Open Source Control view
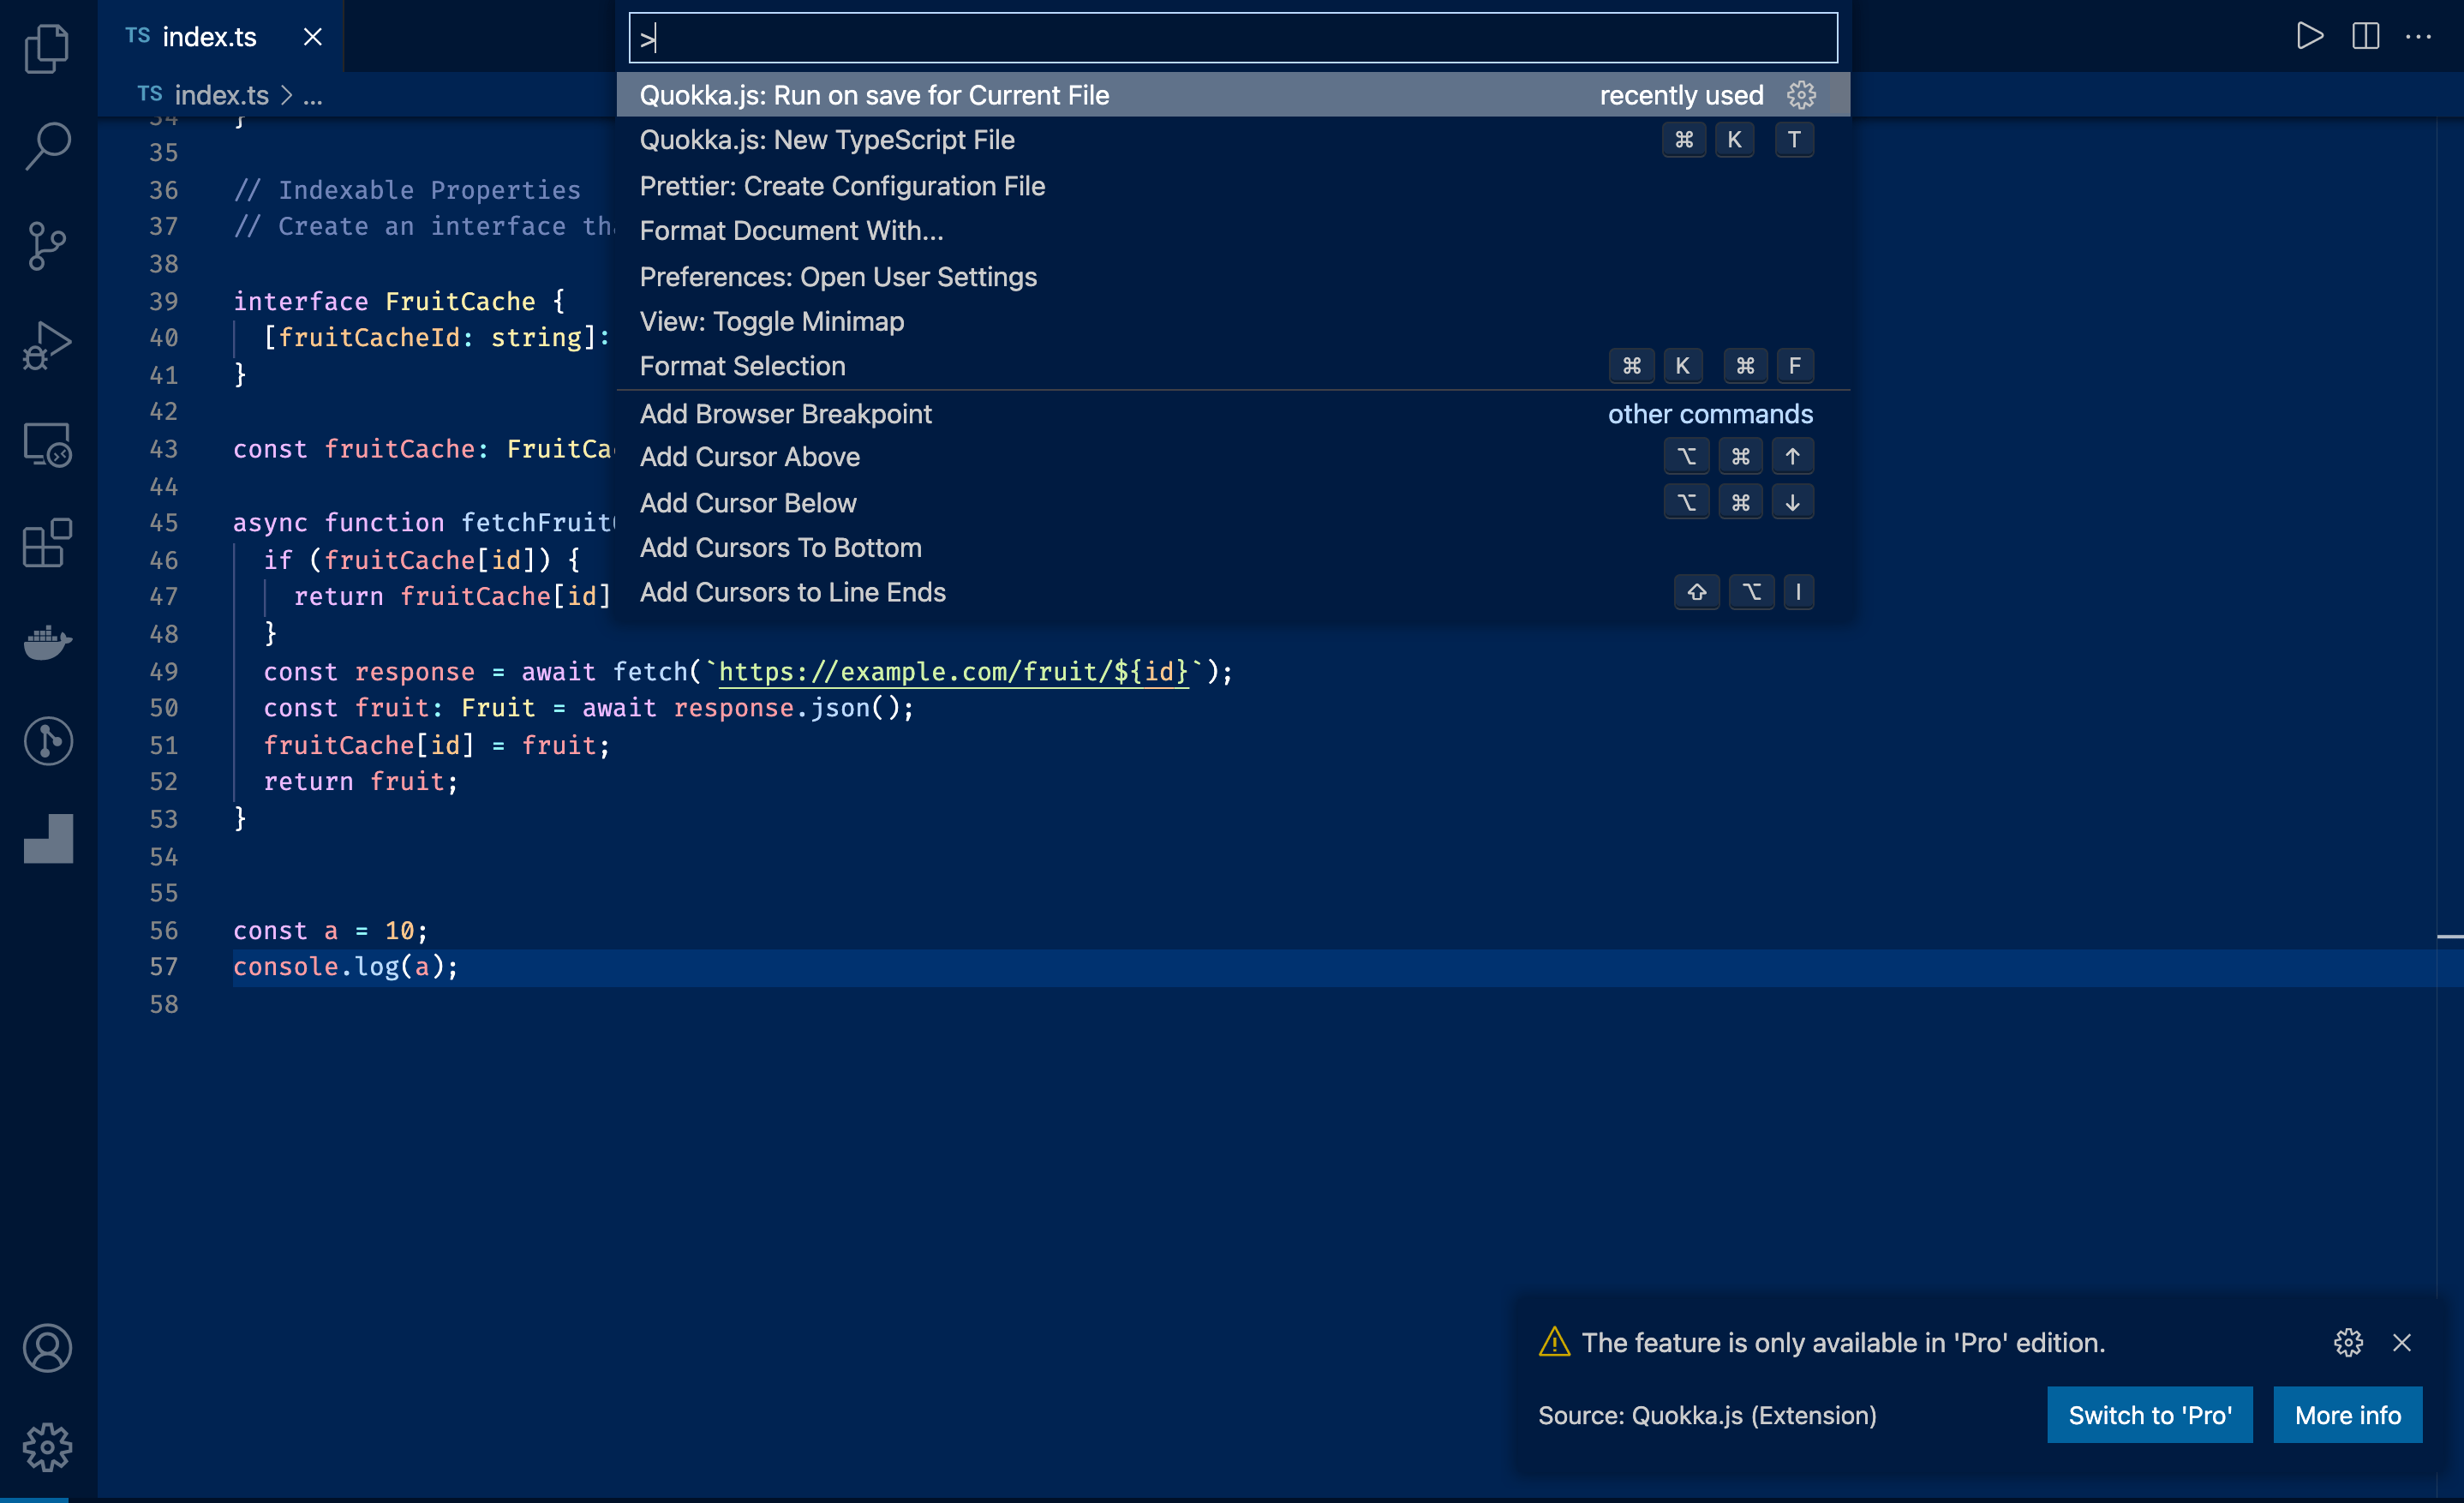Screen dimensions: 2464x1503 tap(47, 245)
